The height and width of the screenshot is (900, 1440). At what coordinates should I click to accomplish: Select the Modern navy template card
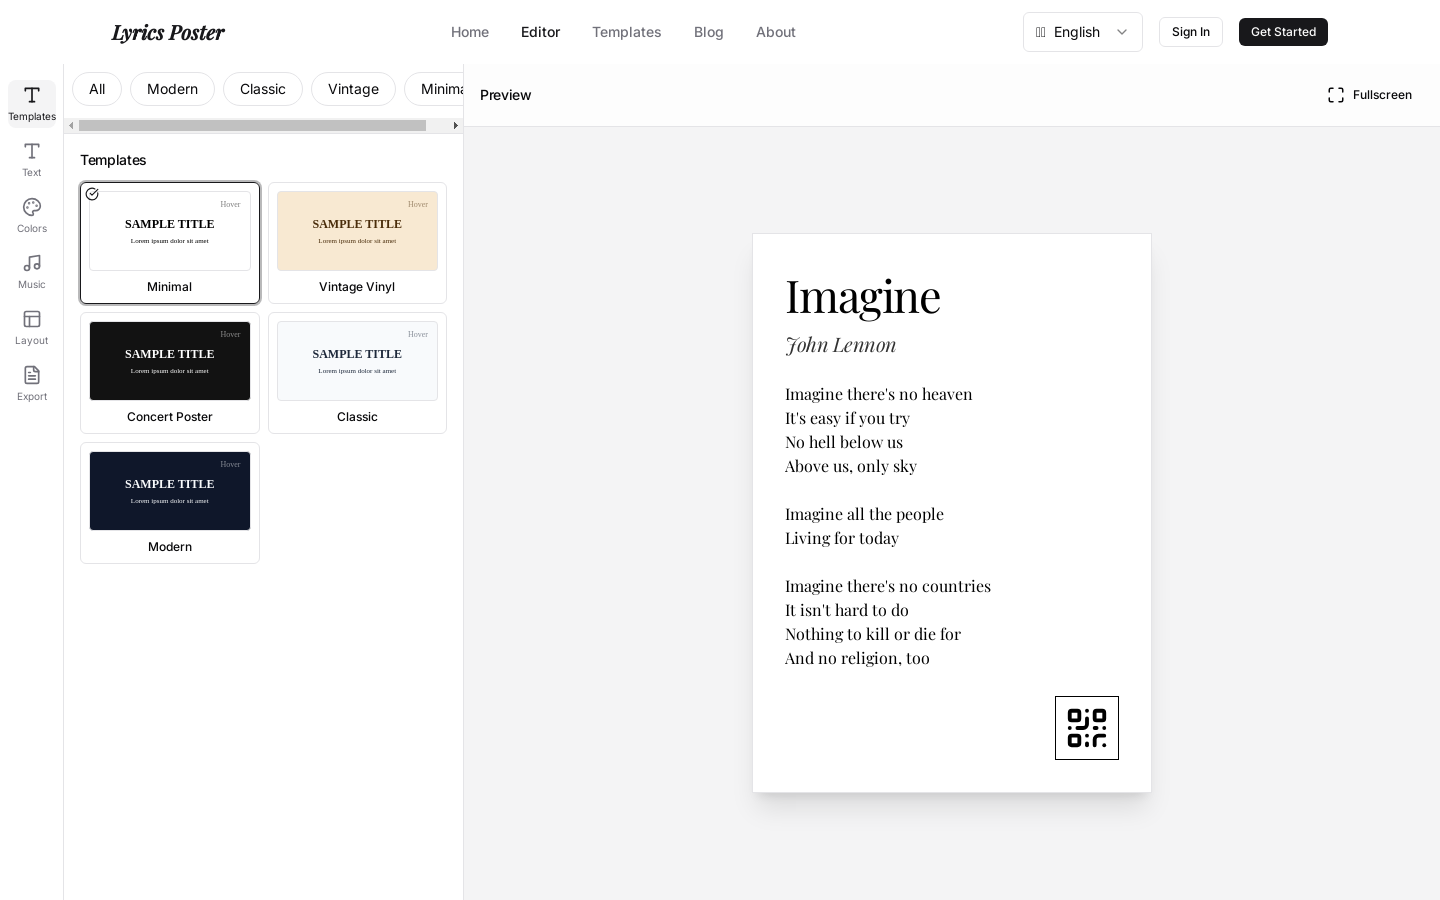coord(170,503)
